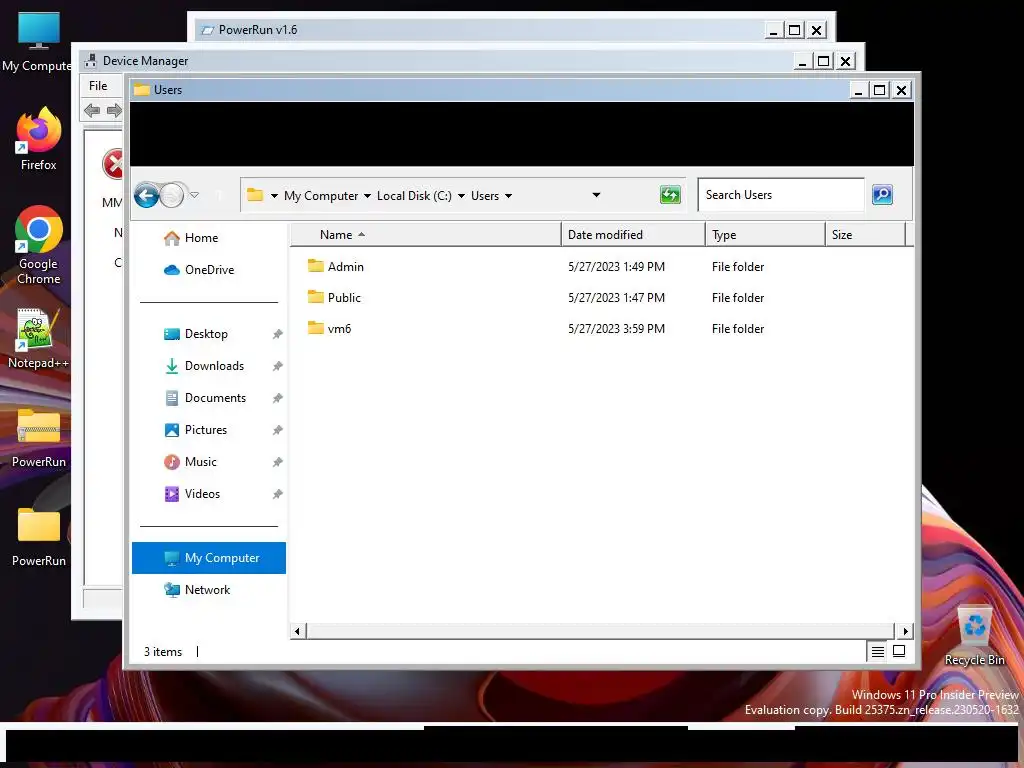This screenshot has height=768, width=1024.
Task: Click Back arrow in Device Manager toolbar
Action: pyautogui.click(x=92, y=110)
